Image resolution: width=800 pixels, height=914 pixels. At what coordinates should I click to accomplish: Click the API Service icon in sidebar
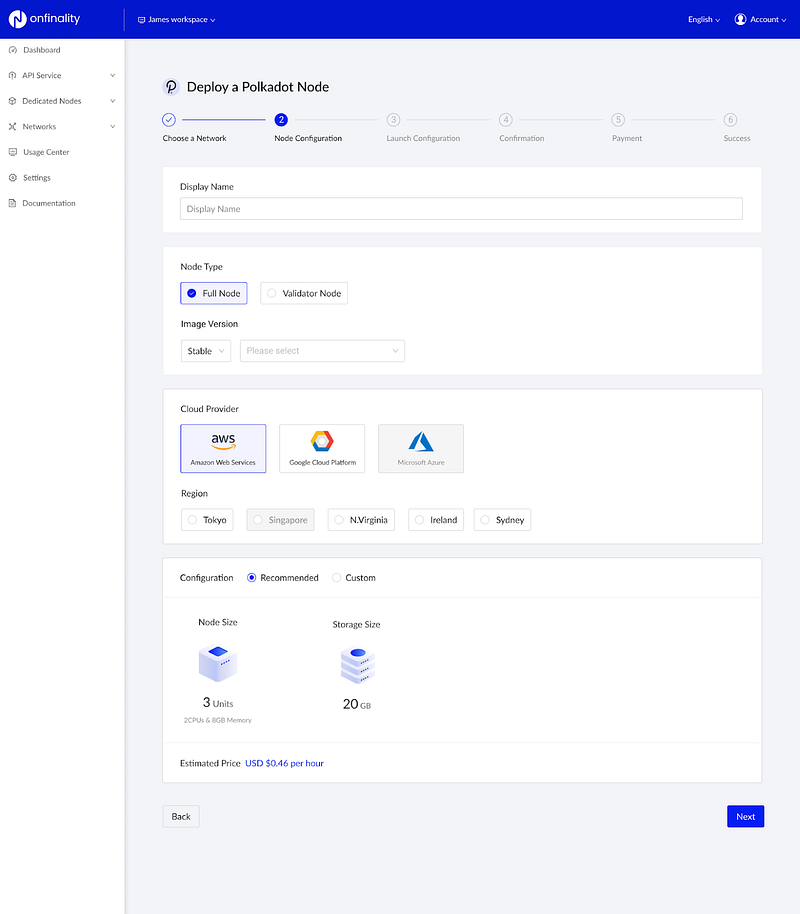coord(12,76)
